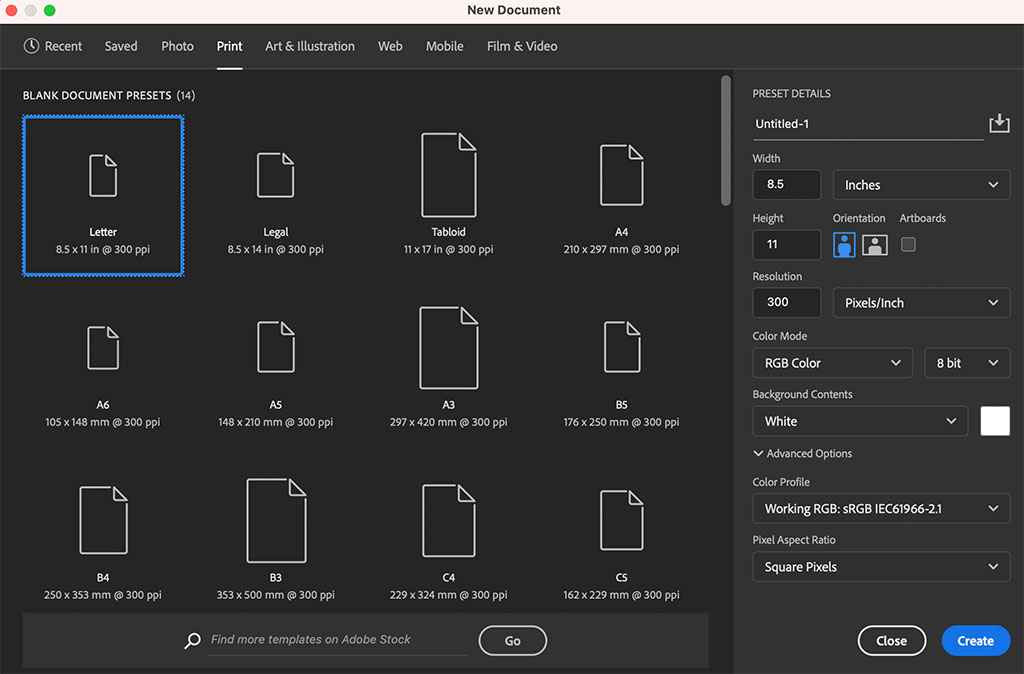The image size is (1024, 674).
Task: Choose the A4 preset thumbnail
Action: pyautogui.click(x=621, y=175)
